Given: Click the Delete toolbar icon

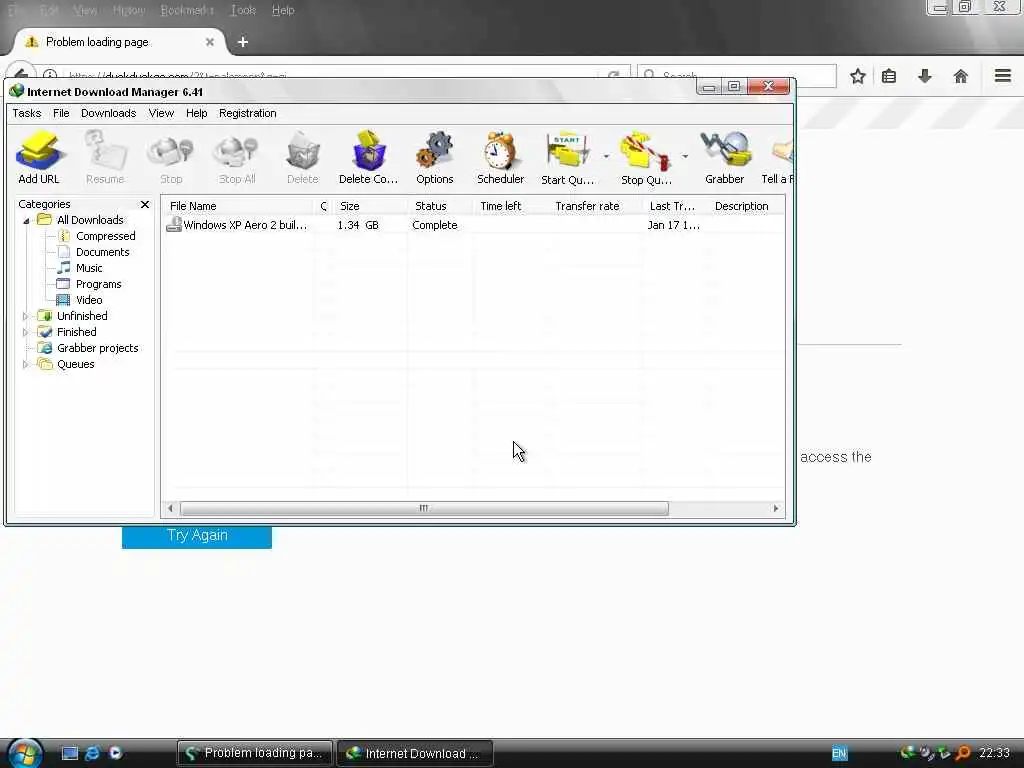Looking at the screenshot, I should pyautogui.click(x=302, y=157).
